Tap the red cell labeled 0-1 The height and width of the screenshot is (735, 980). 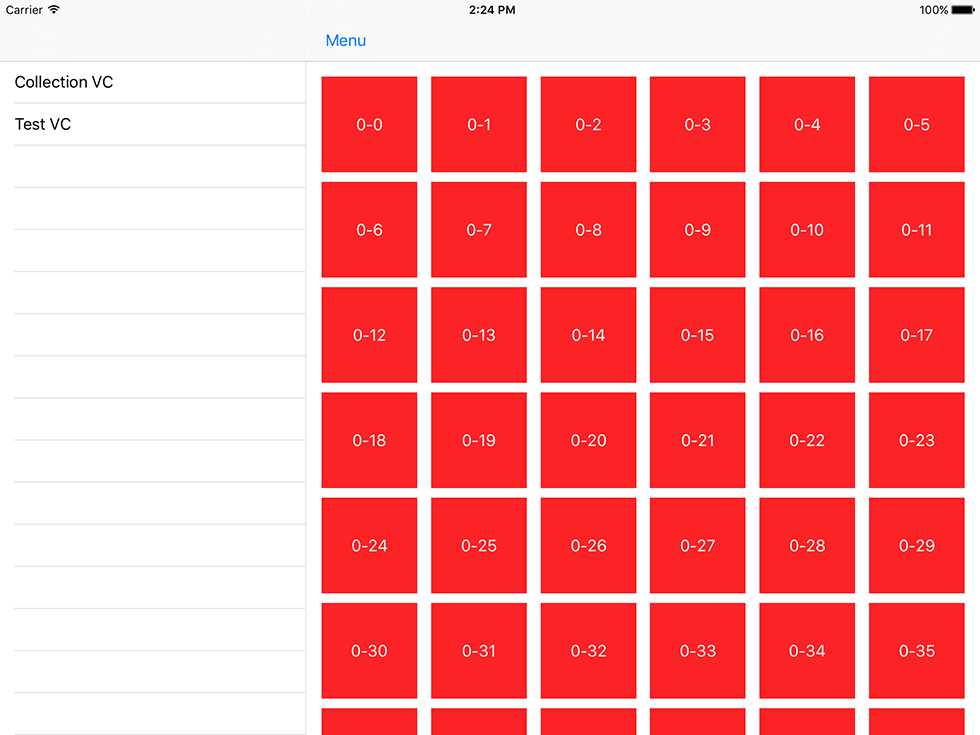(x=479, y=124)
